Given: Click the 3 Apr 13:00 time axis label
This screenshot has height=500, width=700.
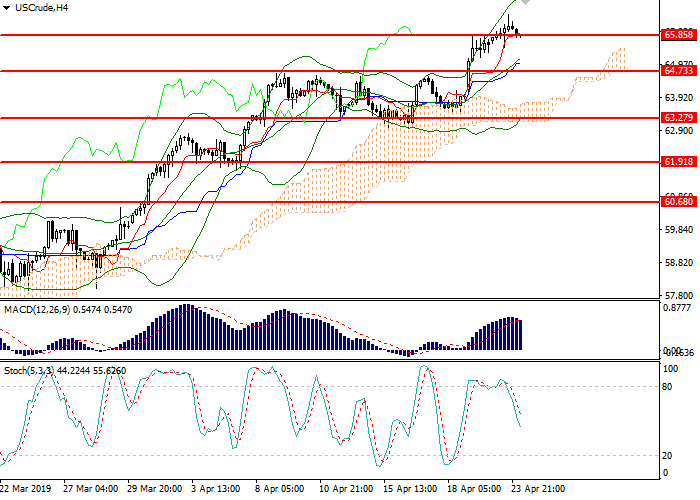Looking at the screenshot, I should click(x=215, y=489).
